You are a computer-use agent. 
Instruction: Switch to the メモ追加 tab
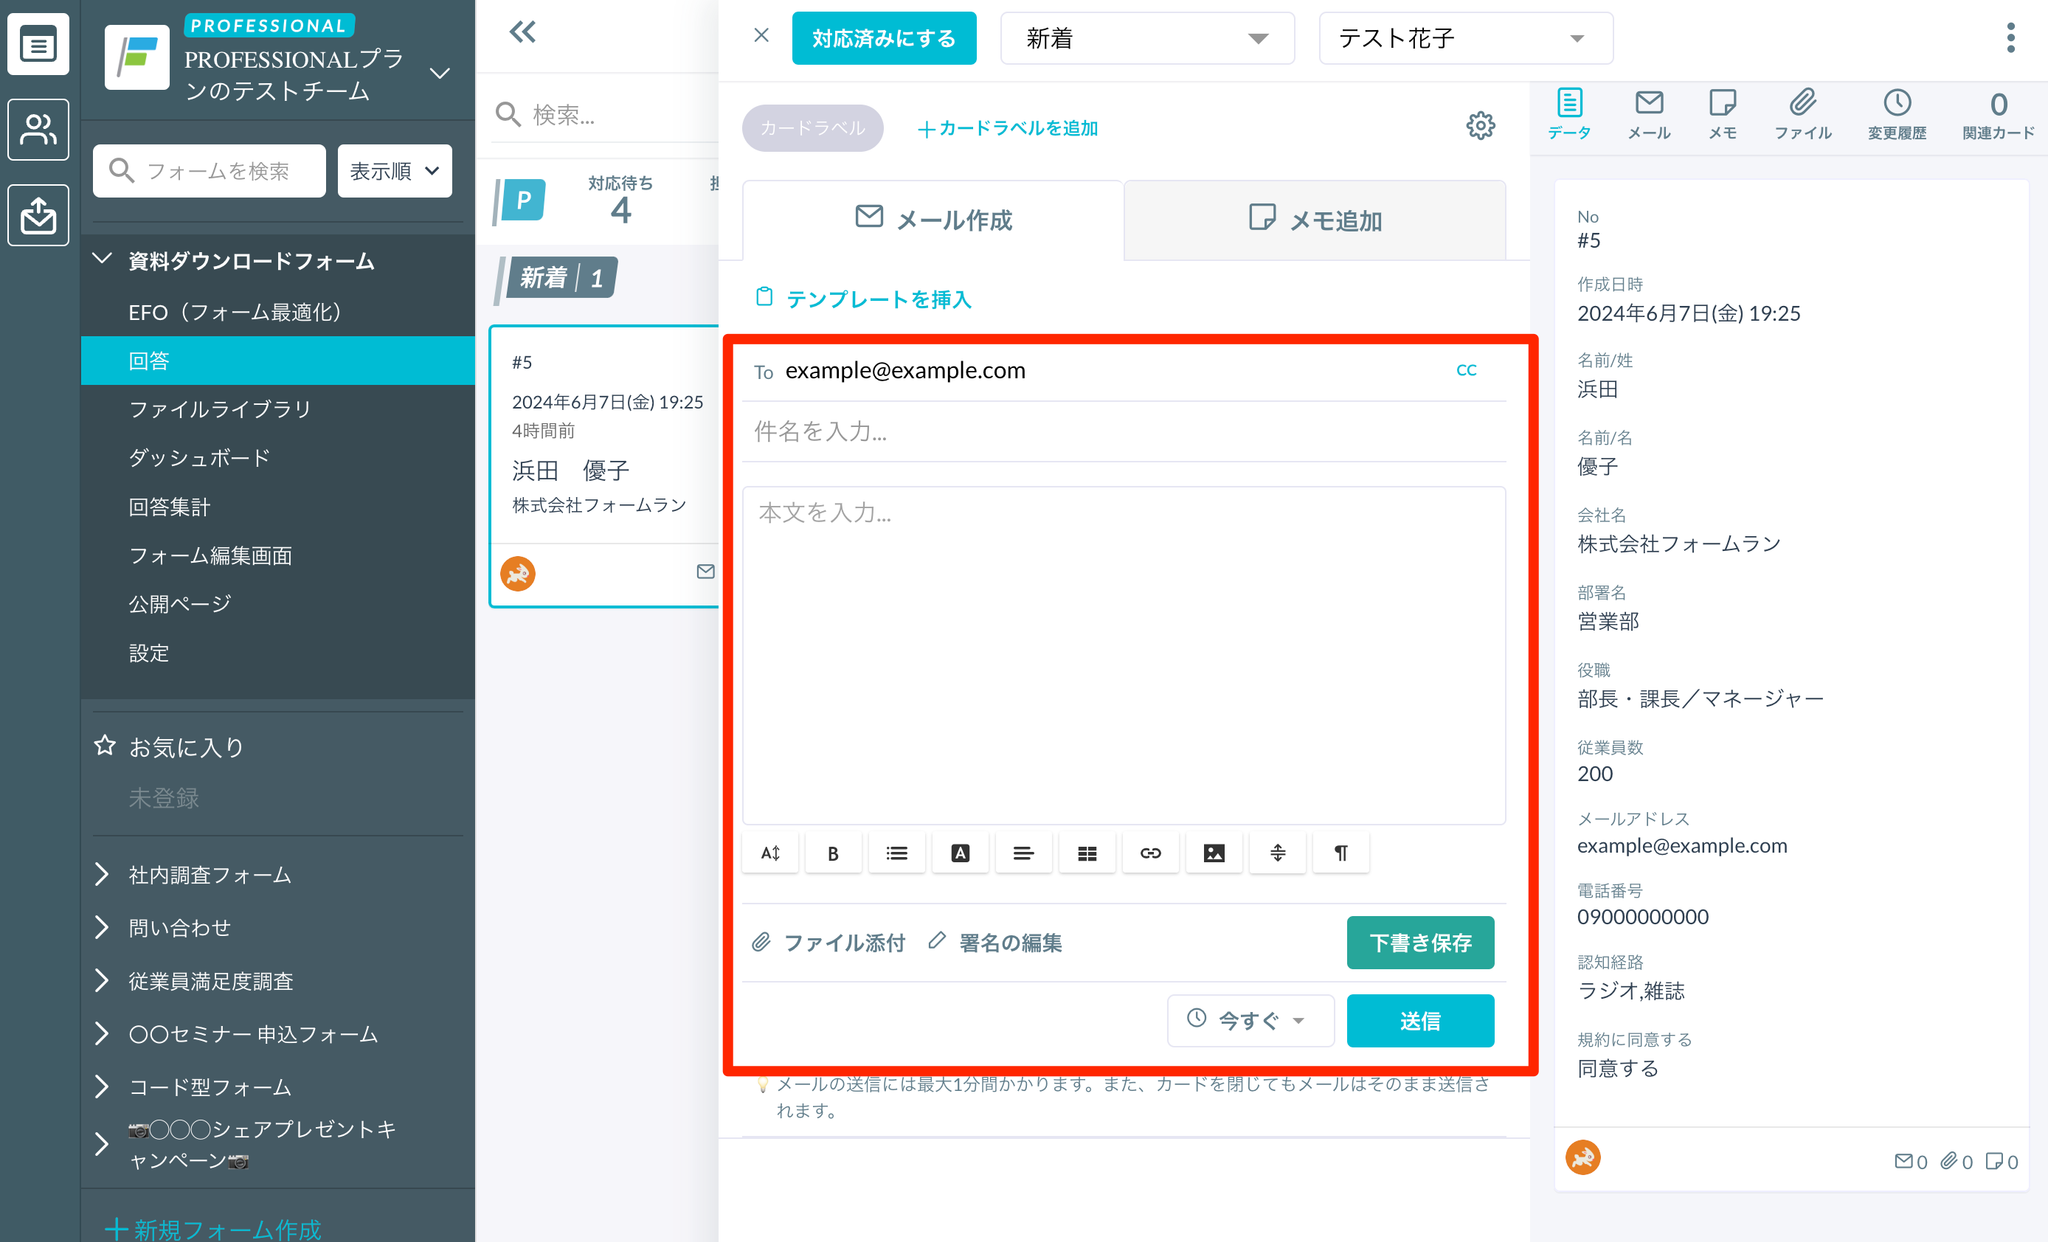(1315, 220)
